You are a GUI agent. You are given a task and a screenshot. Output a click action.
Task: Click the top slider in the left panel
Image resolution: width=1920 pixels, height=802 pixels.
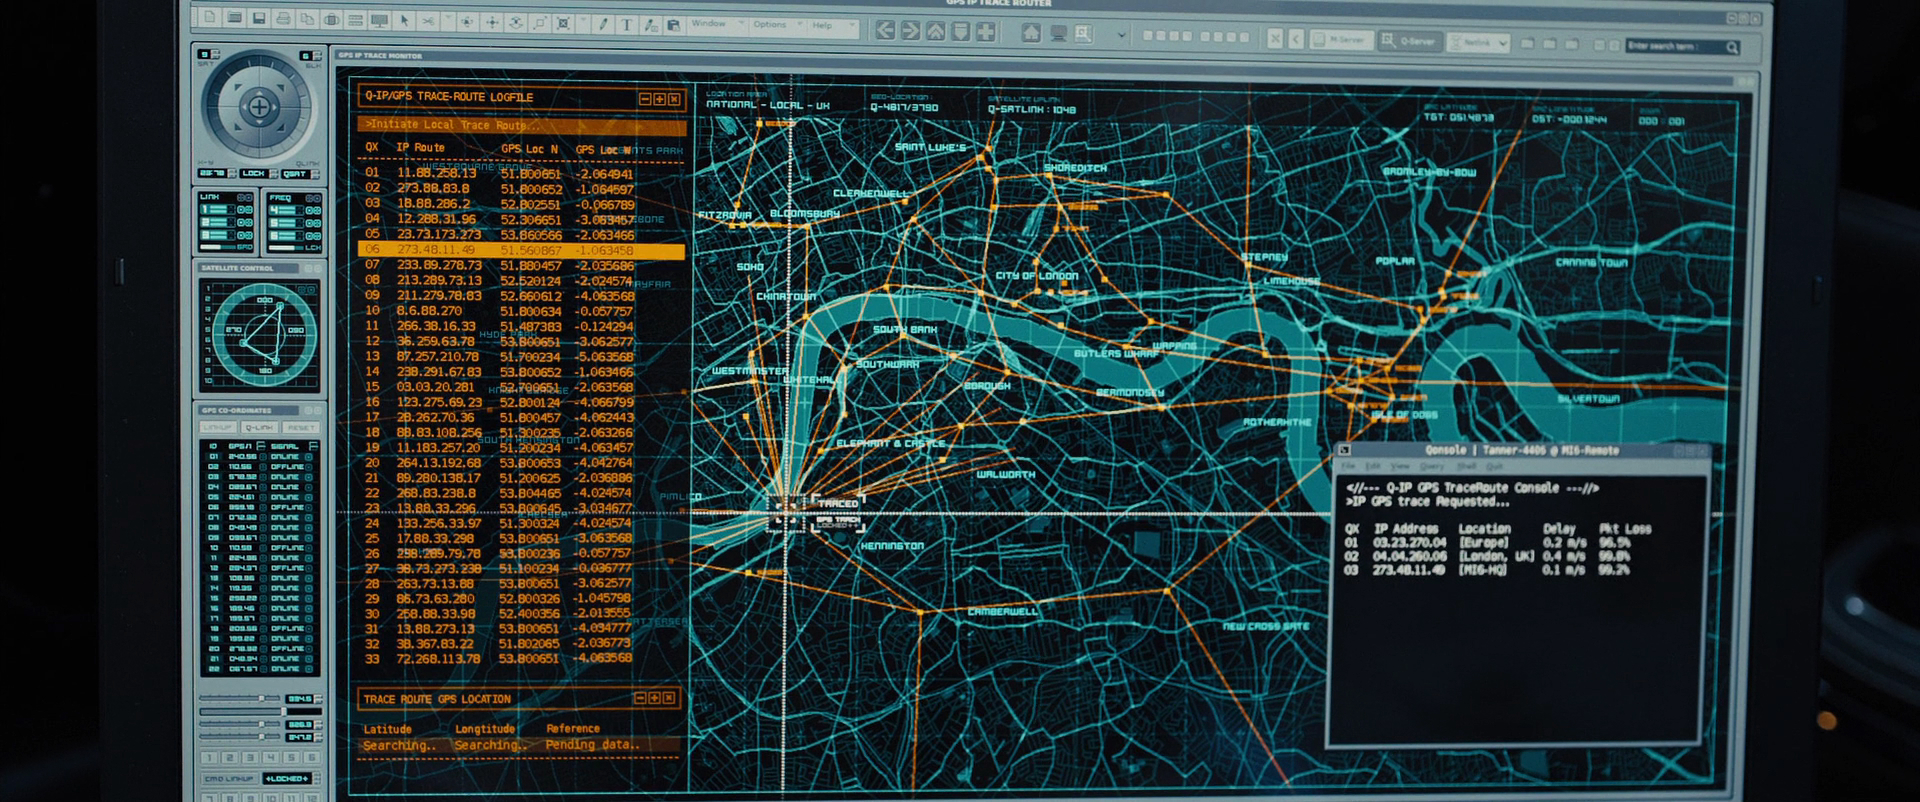pyautogui.click(x=239, y=698)
